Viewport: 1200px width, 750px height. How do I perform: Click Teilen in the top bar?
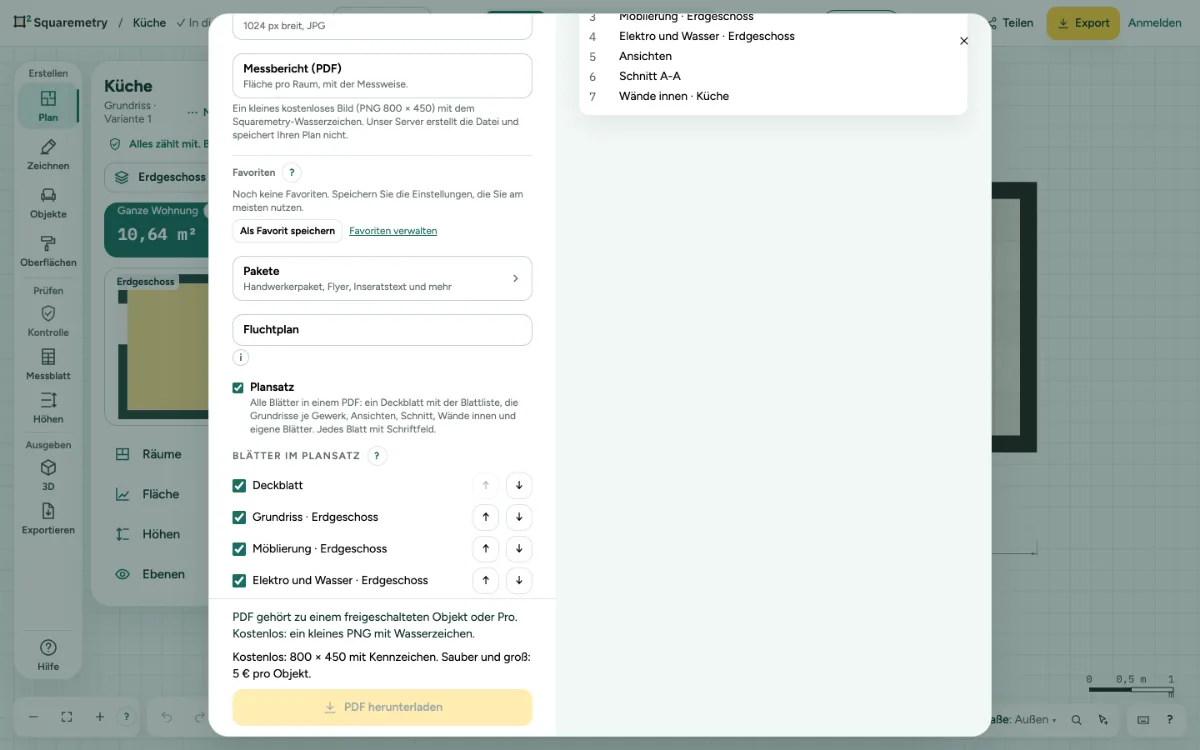coord(1010,23)
